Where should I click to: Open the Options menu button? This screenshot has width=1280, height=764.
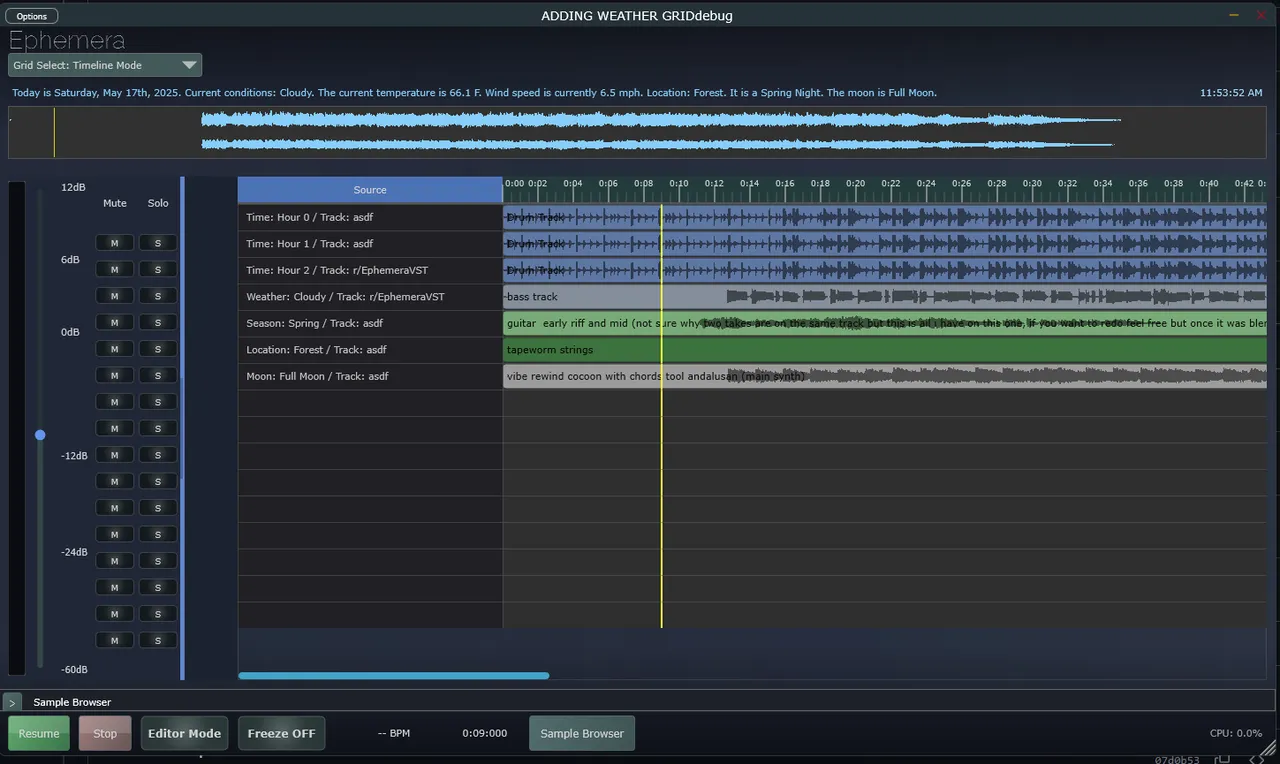coord(32,16)
